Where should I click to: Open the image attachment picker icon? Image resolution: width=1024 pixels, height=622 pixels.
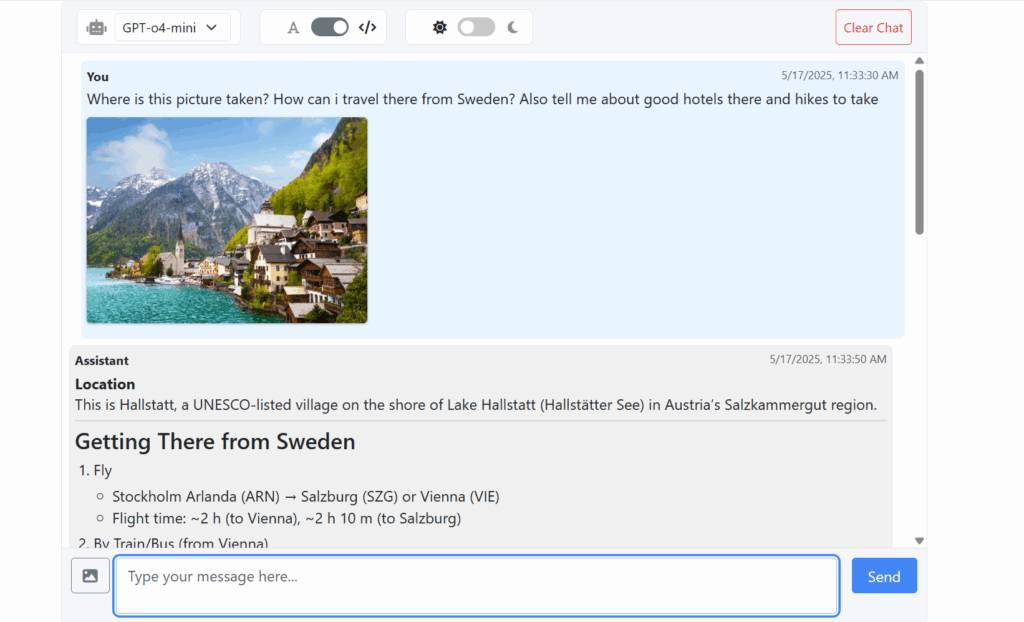click(x=90, y=575)
